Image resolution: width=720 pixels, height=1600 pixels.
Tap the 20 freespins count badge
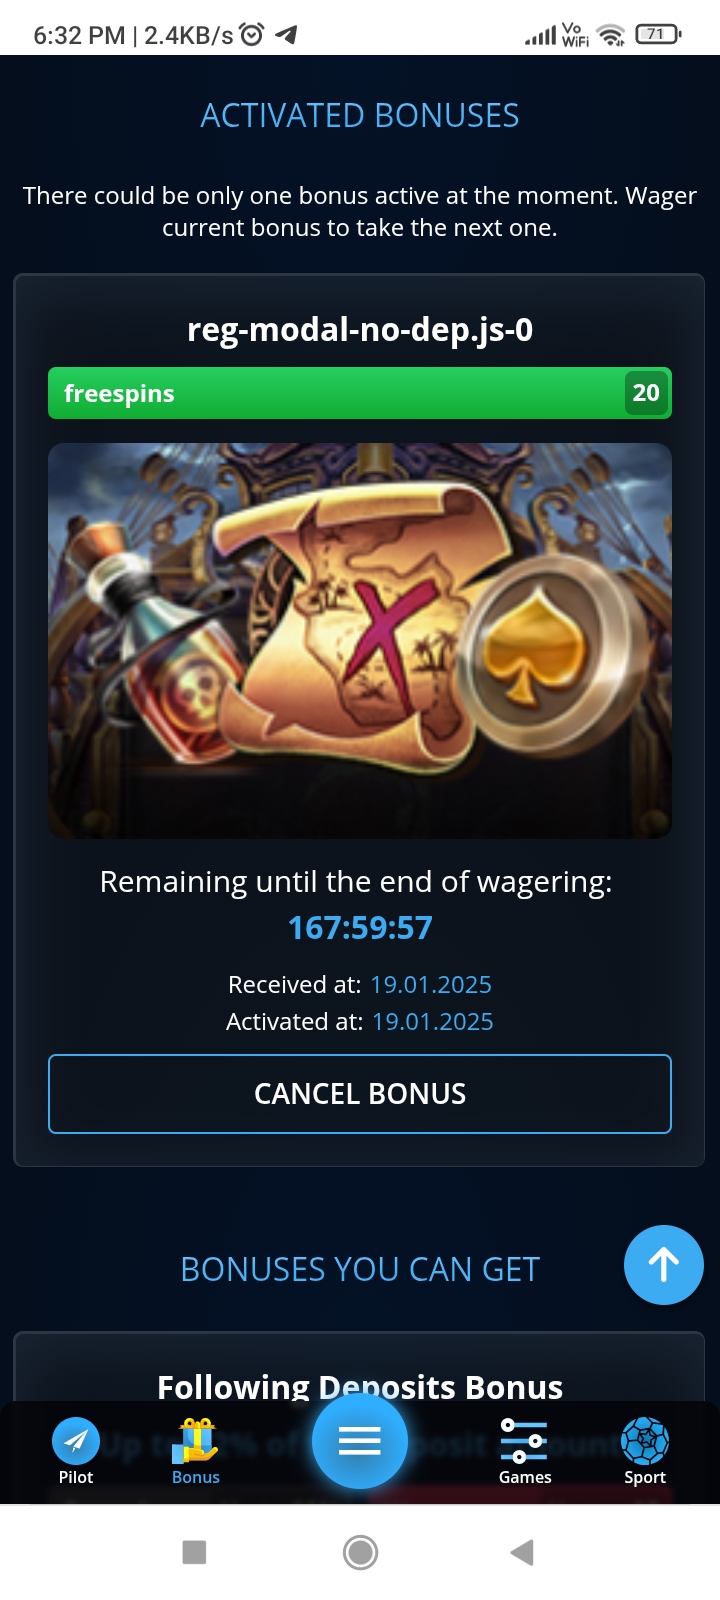646,393
